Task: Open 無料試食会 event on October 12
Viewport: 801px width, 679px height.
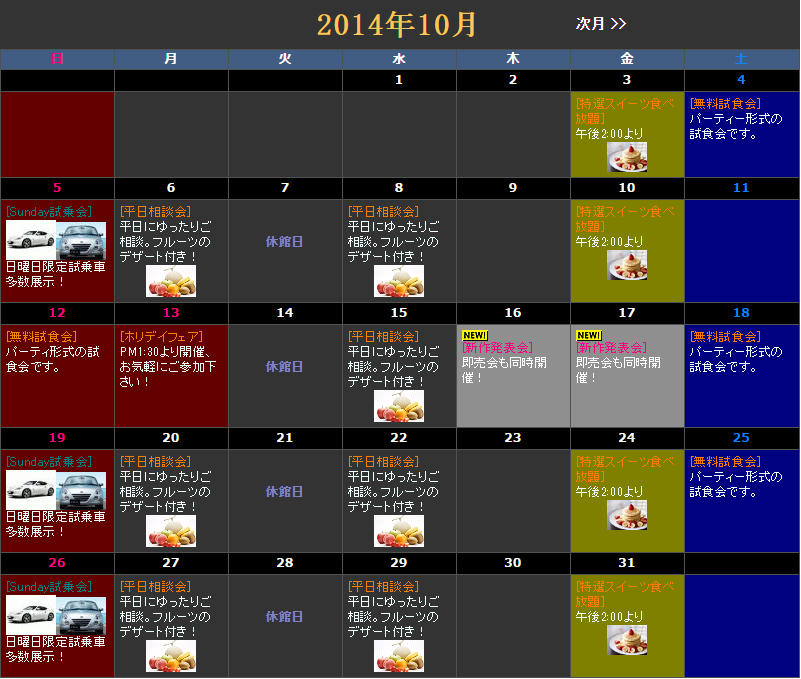Action: 41,337
